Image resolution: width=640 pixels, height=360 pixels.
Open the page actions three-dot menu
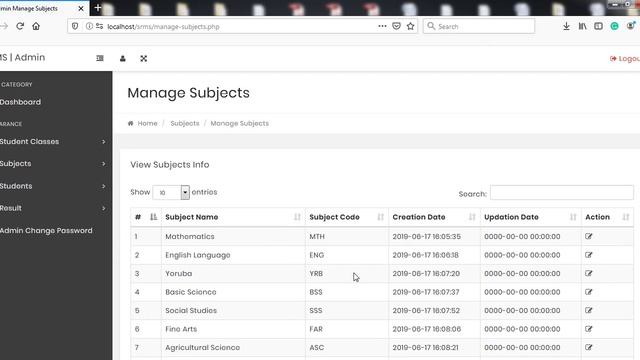click(382, 26)
